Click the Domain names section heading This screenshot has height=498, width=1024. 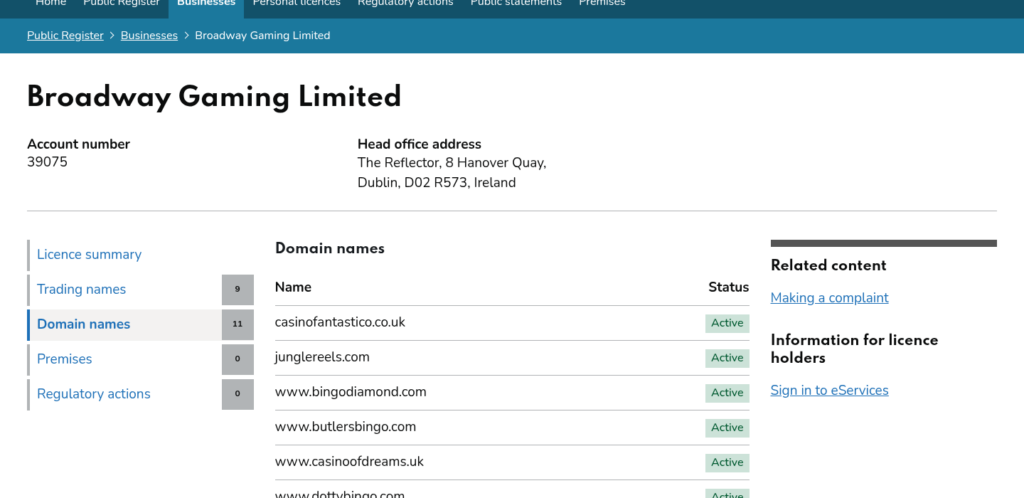pos(330,249)
